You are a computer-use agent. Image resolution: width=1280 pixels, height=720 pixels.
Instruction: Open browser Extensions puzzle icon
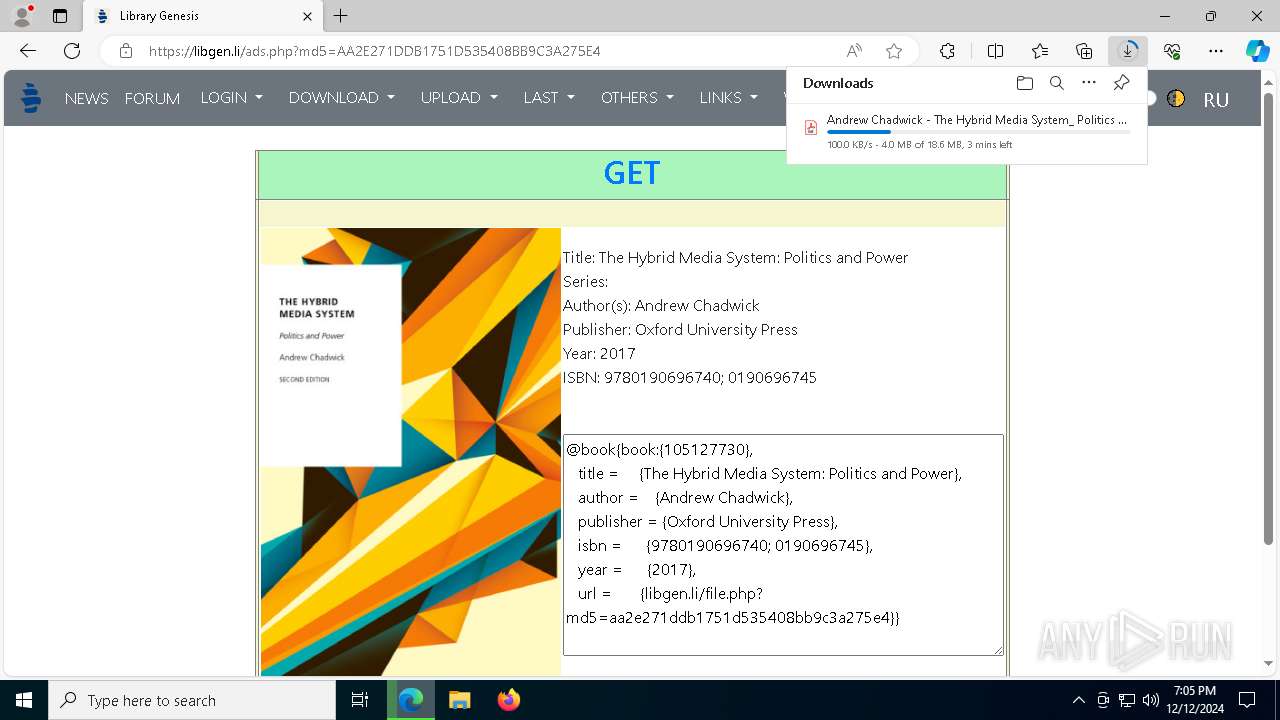947,51
